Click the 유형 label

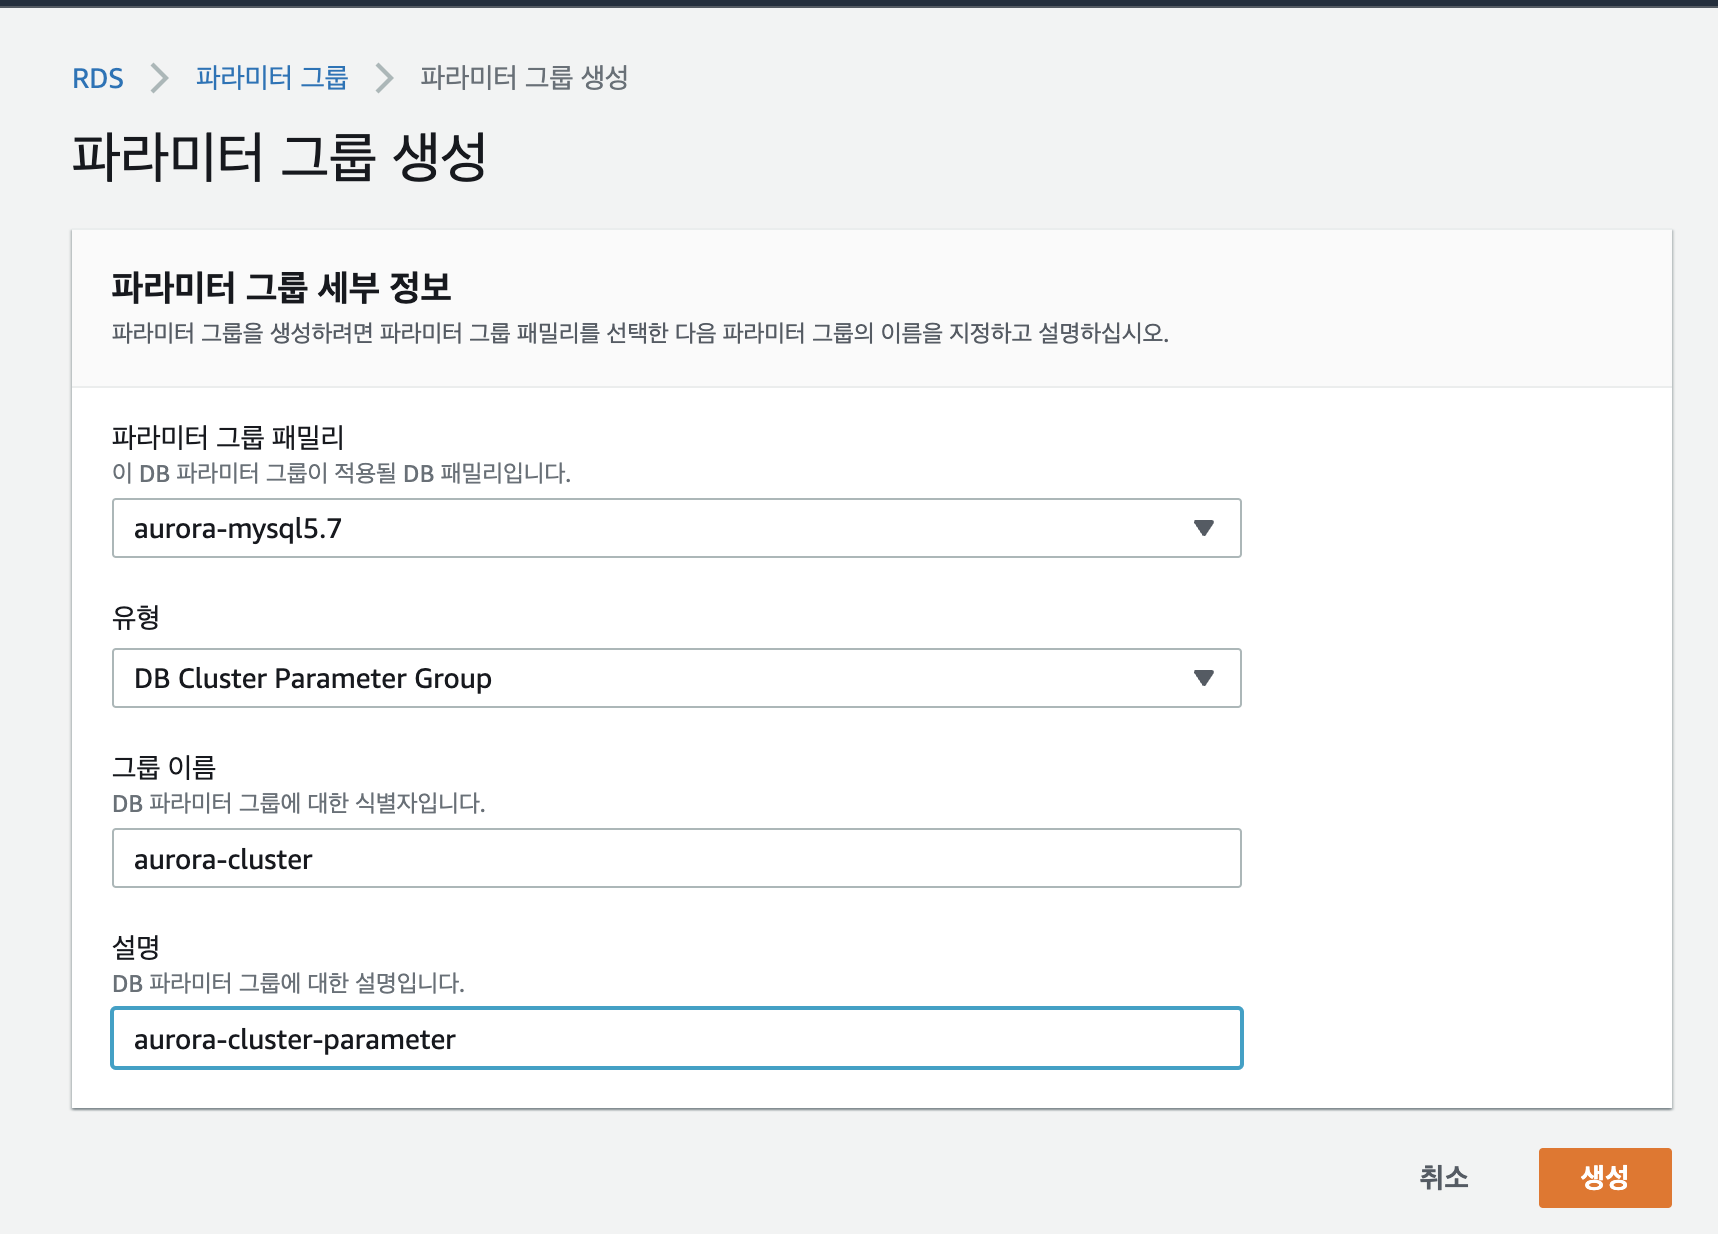pyautogui.click(x=136, y=617)
